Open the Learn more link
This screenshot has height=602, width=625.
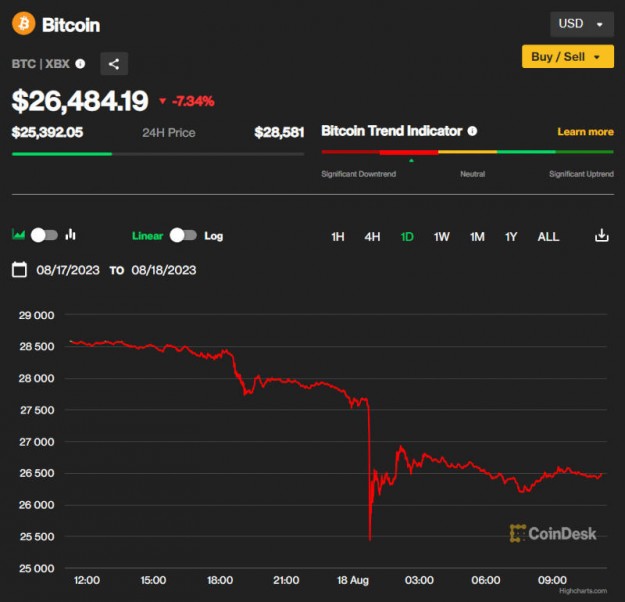click(585, 132)
